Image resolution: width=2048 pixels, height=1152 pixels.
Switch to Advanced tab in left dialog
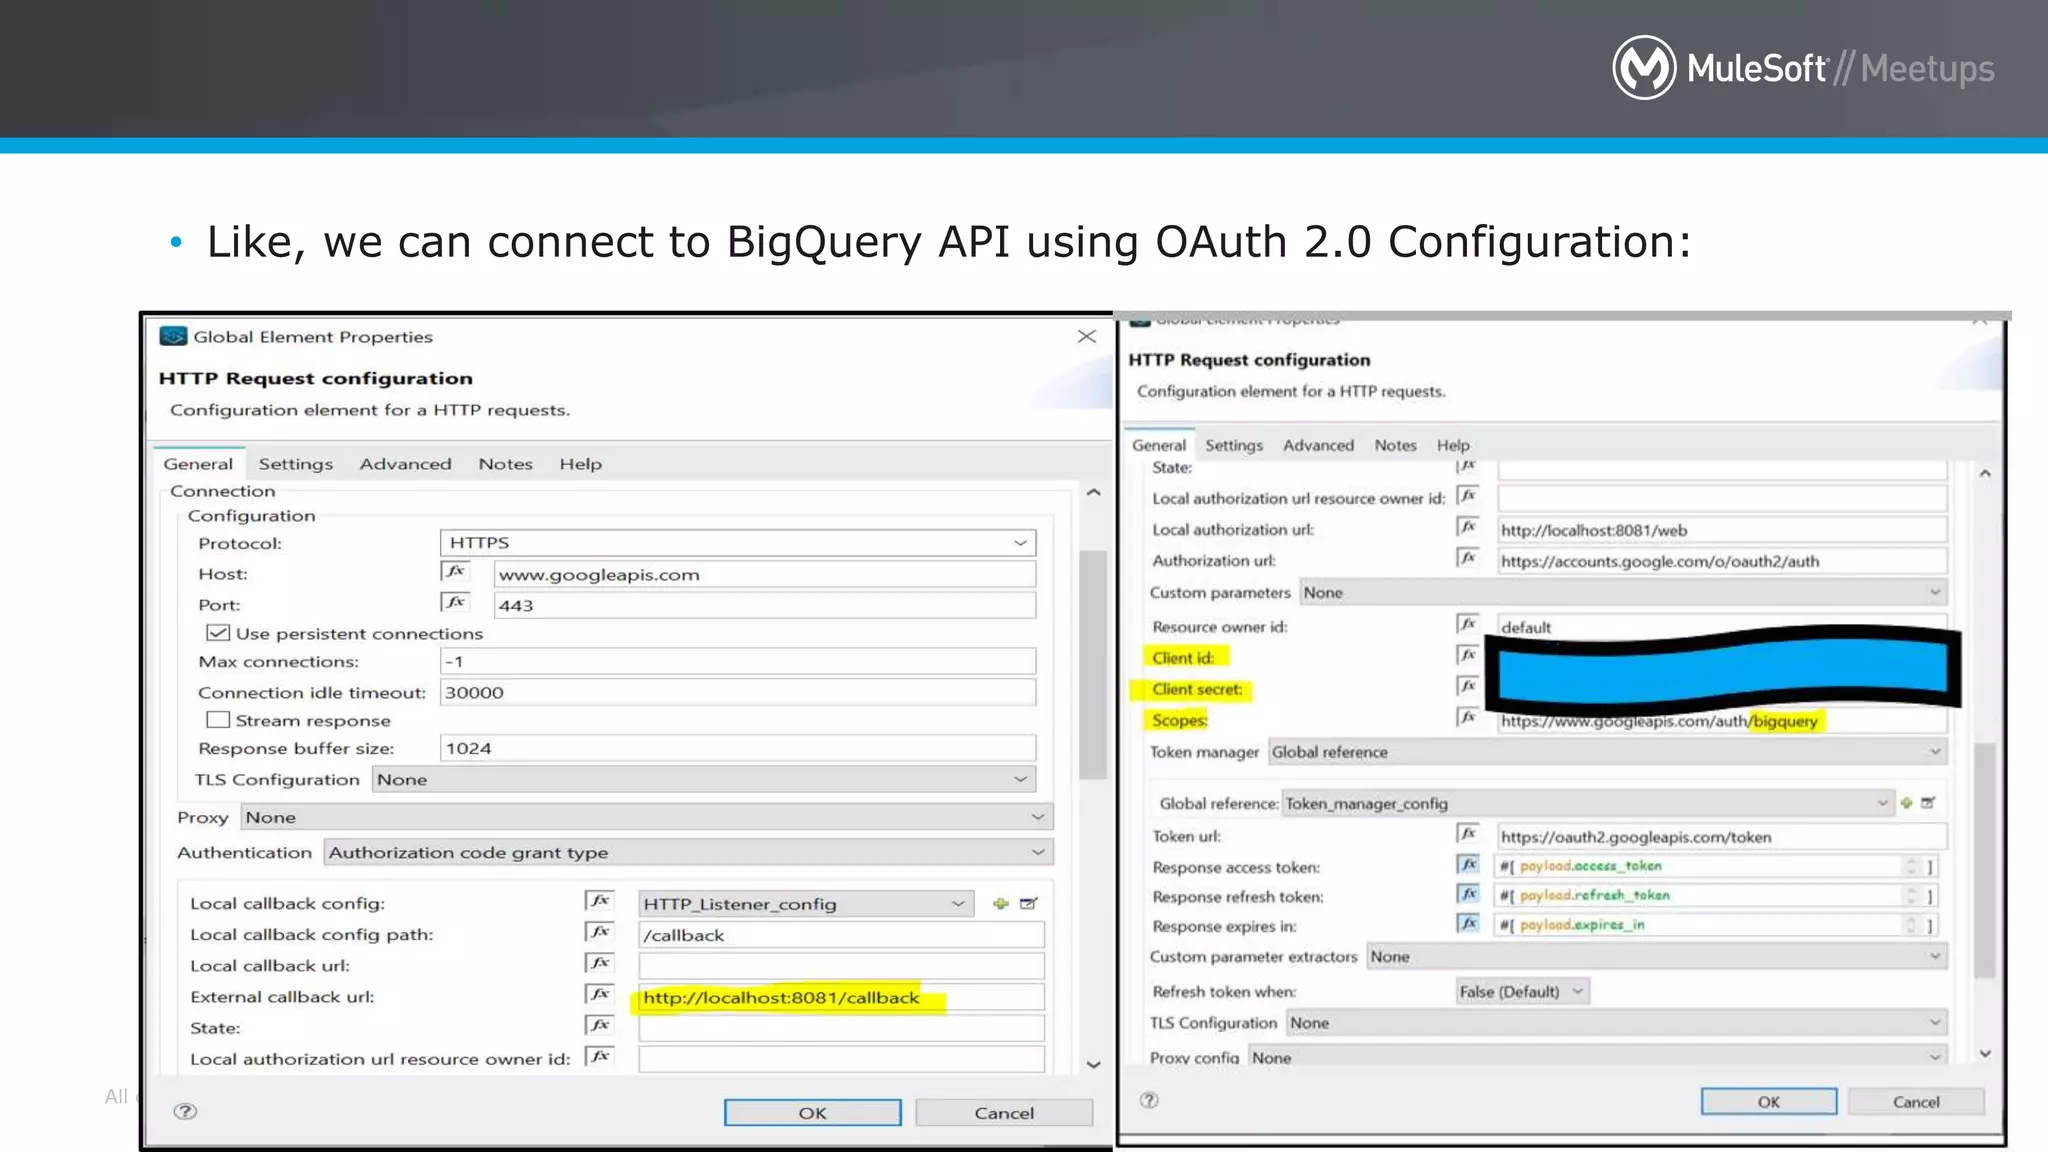(406, 464)
